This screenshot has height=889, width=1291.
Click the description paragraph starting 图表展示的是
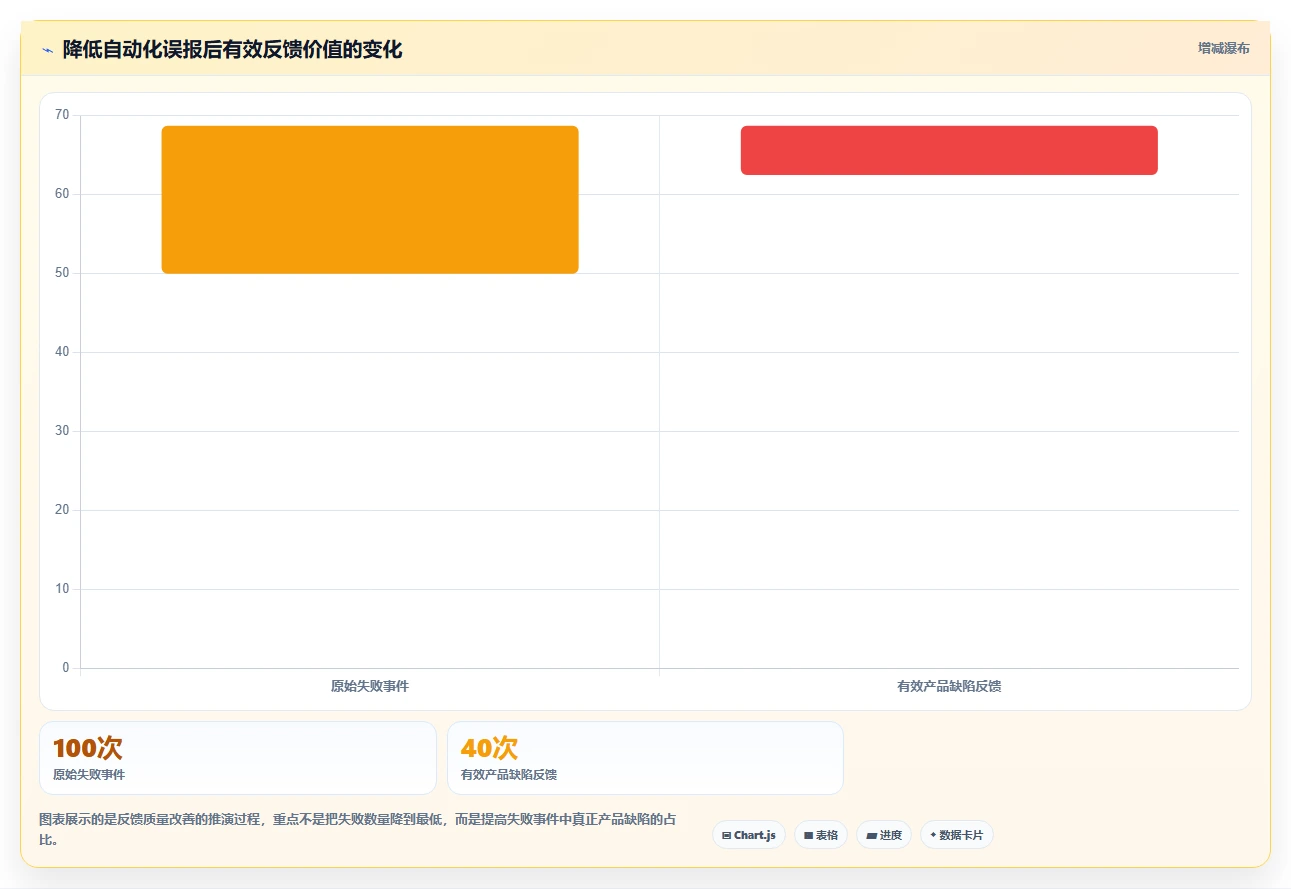pos(358,830)
